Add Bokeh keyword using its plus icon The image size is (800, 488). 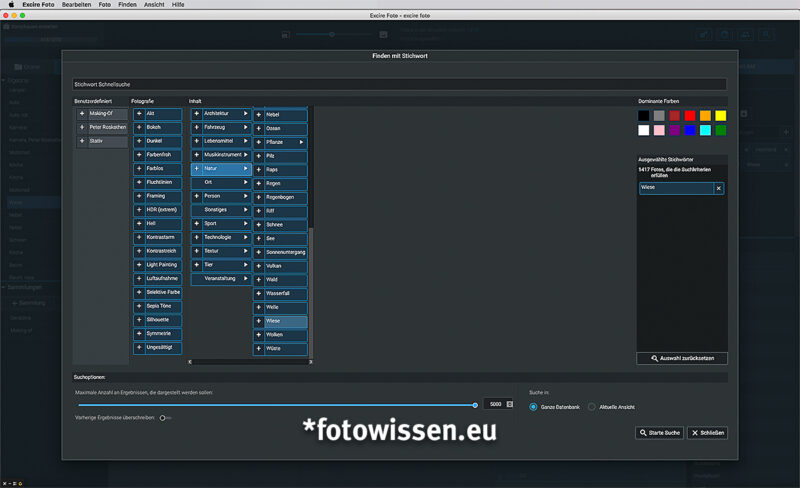(139, 128)
